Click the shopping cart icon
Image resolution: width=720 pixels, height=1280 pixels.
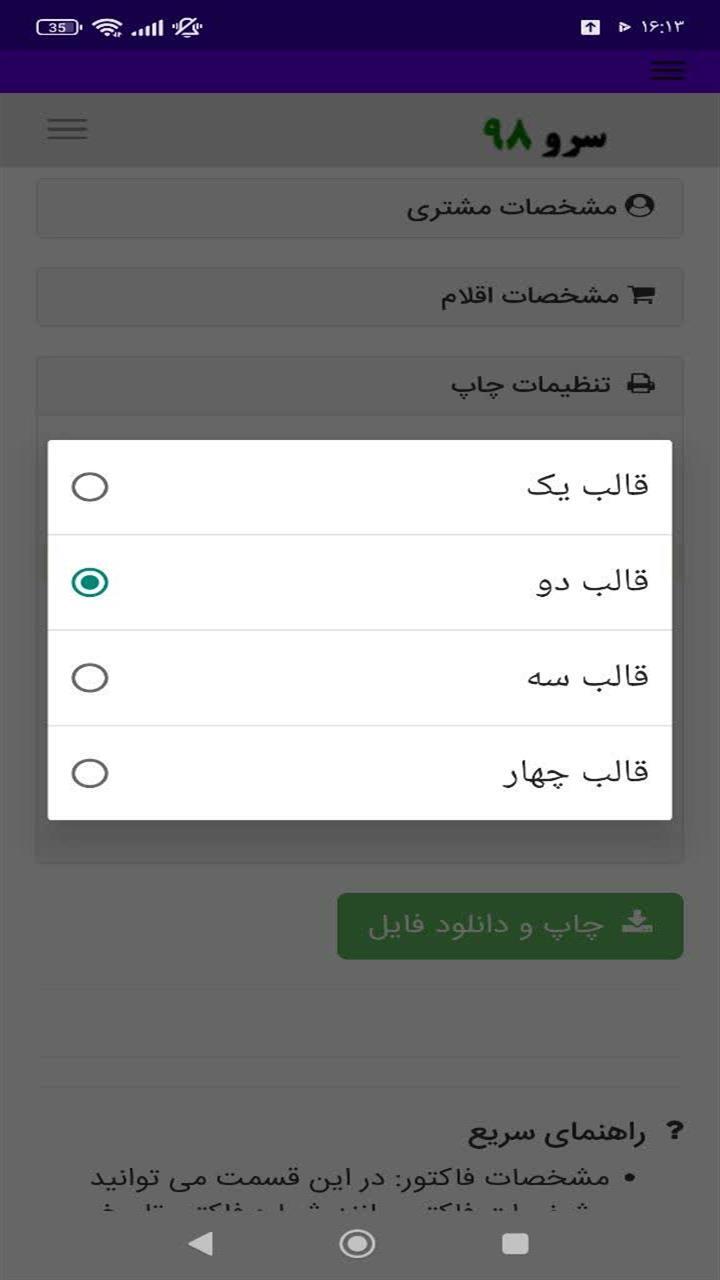[x=640, y=296]
